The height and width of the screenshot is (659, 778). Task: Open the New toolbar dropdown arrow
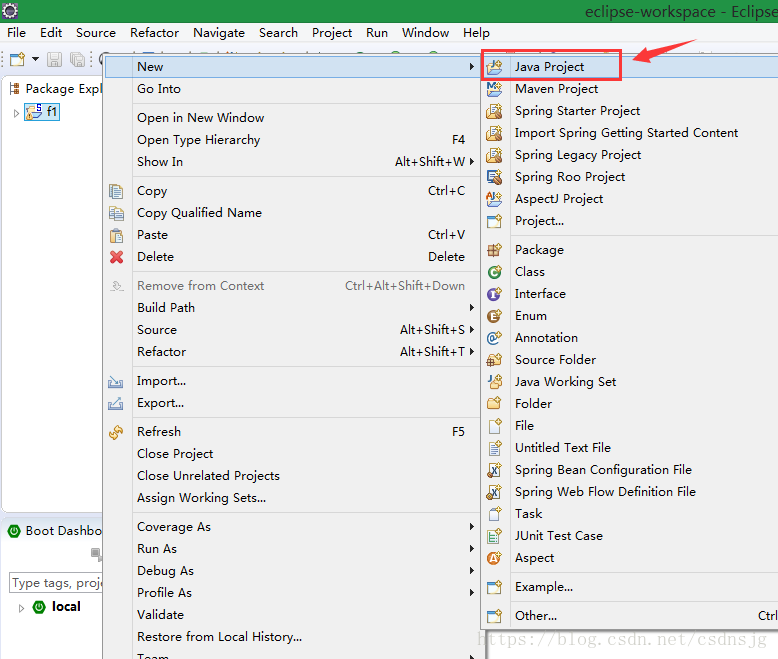35,60
